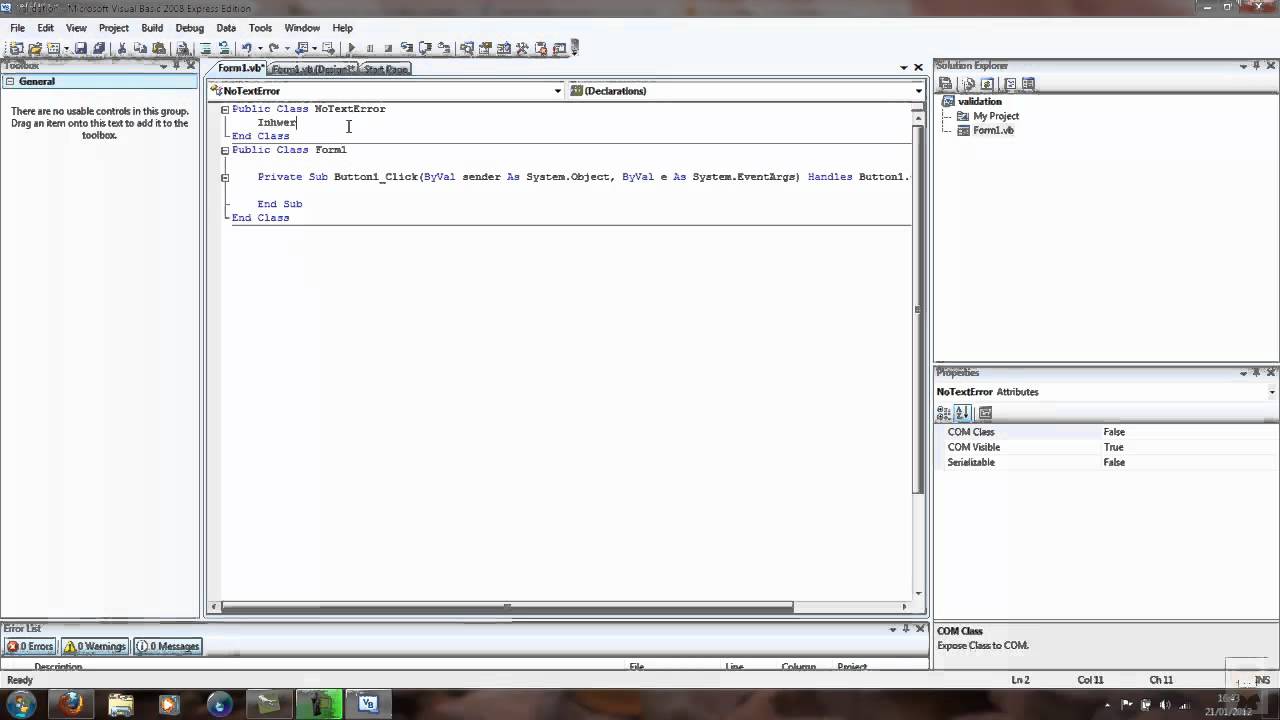
Task: Click the Windows Start button
Action: 21,703
